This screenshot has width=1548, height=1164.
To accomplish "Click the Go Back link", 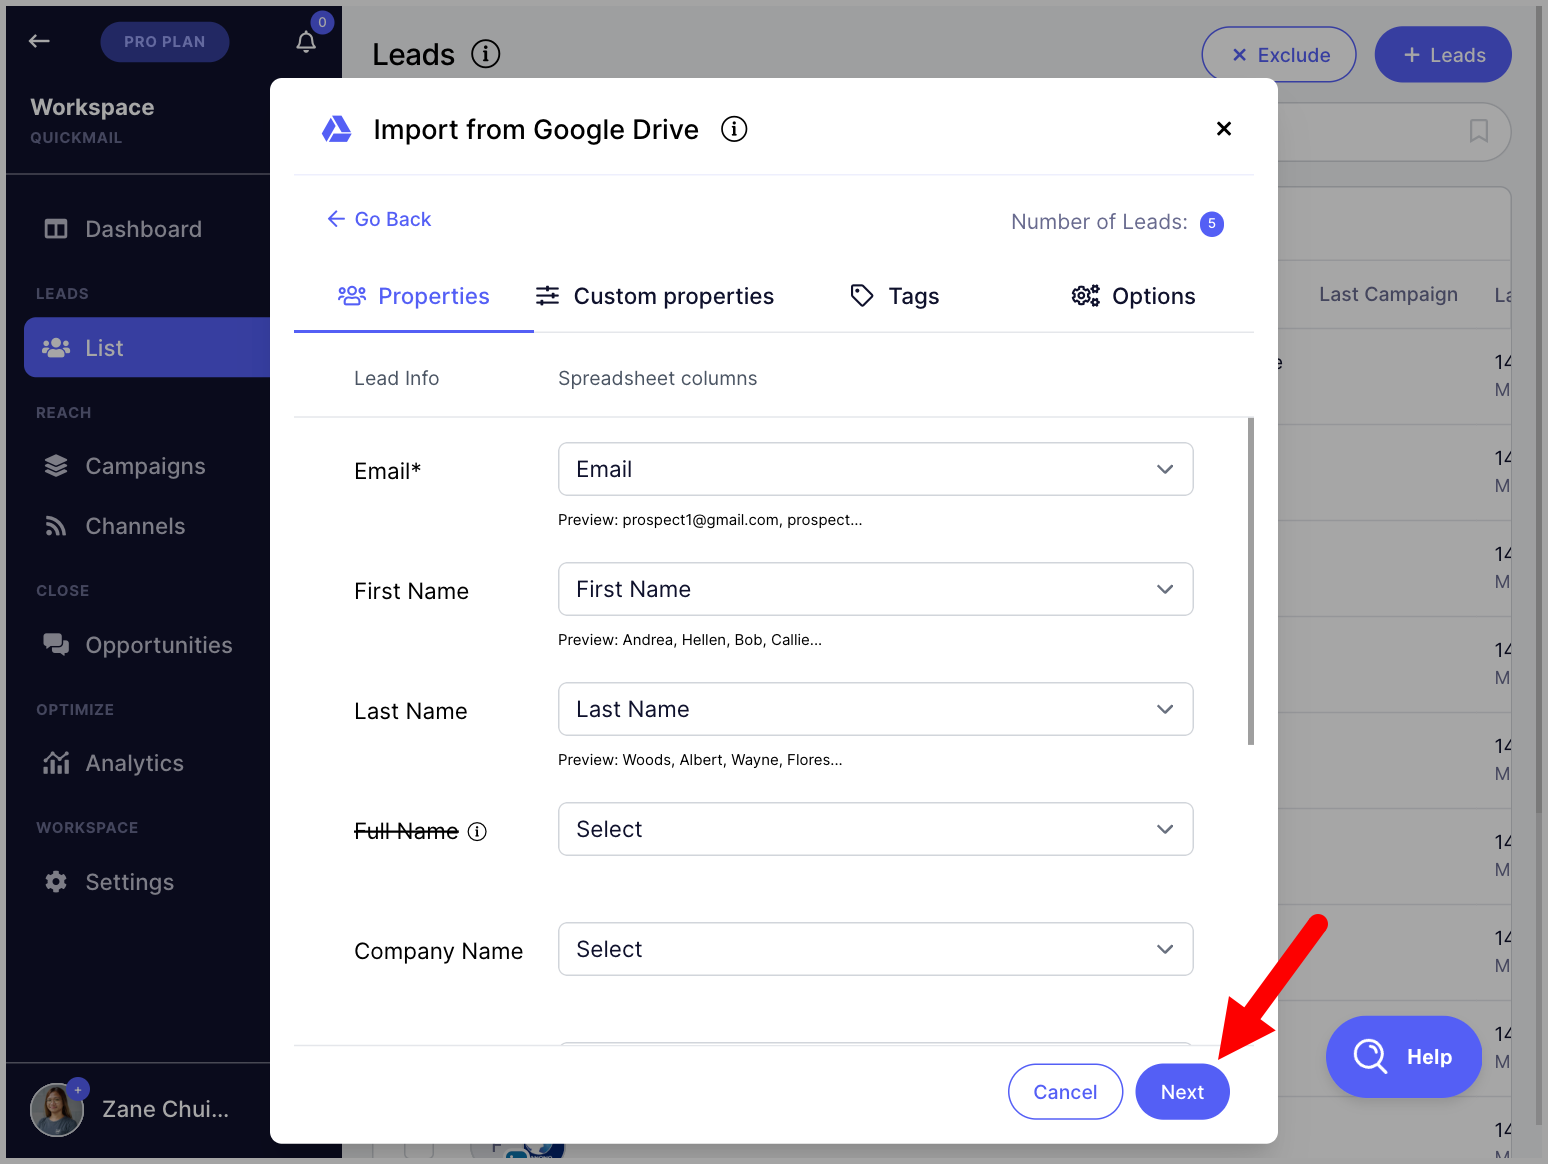I will coord(379,219).
